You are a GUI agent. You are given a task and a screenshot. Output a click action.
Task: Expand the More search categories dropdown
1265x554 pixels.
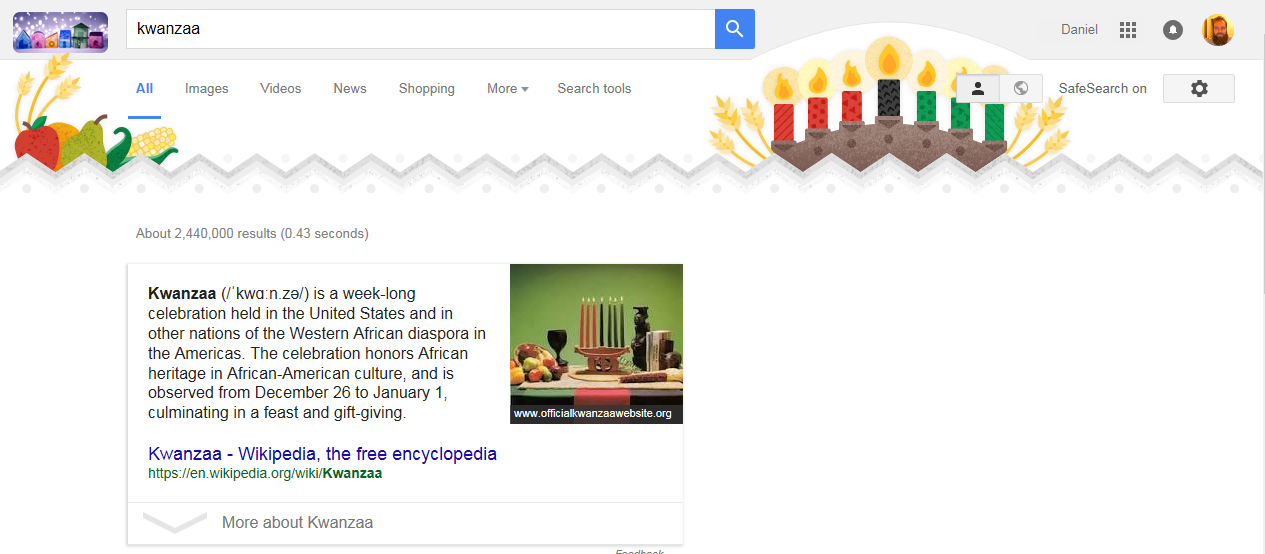tap(508, 88)
